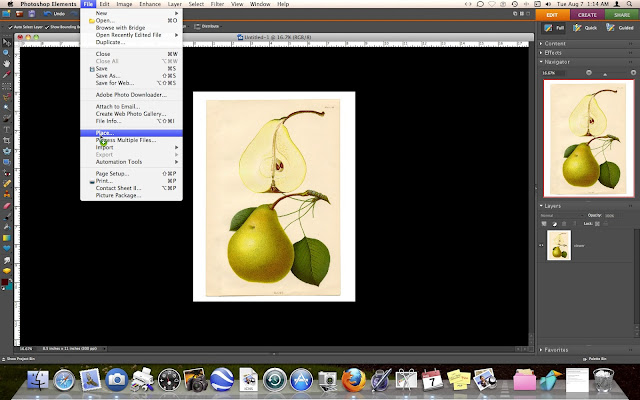Switch to Guided edit mode
The height and width of the screenshot is (400, 640).
click(620, 28)
